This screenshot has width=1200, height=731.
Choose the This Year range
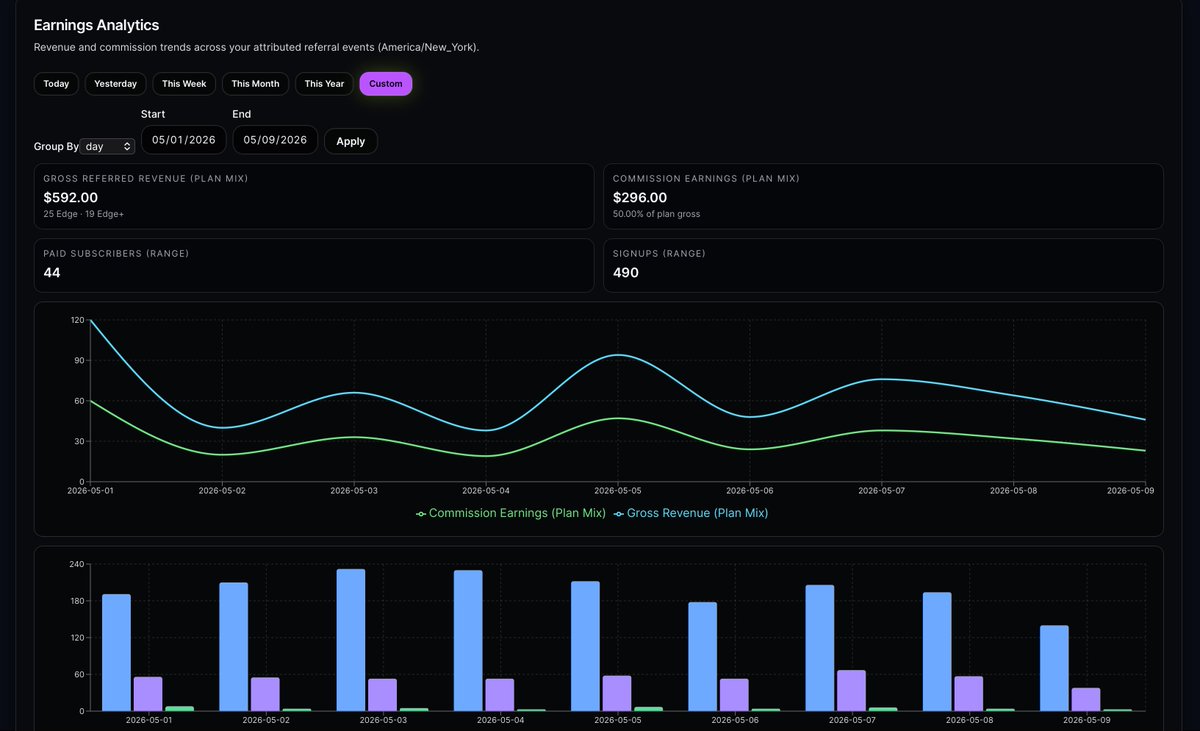click(324, 84)
